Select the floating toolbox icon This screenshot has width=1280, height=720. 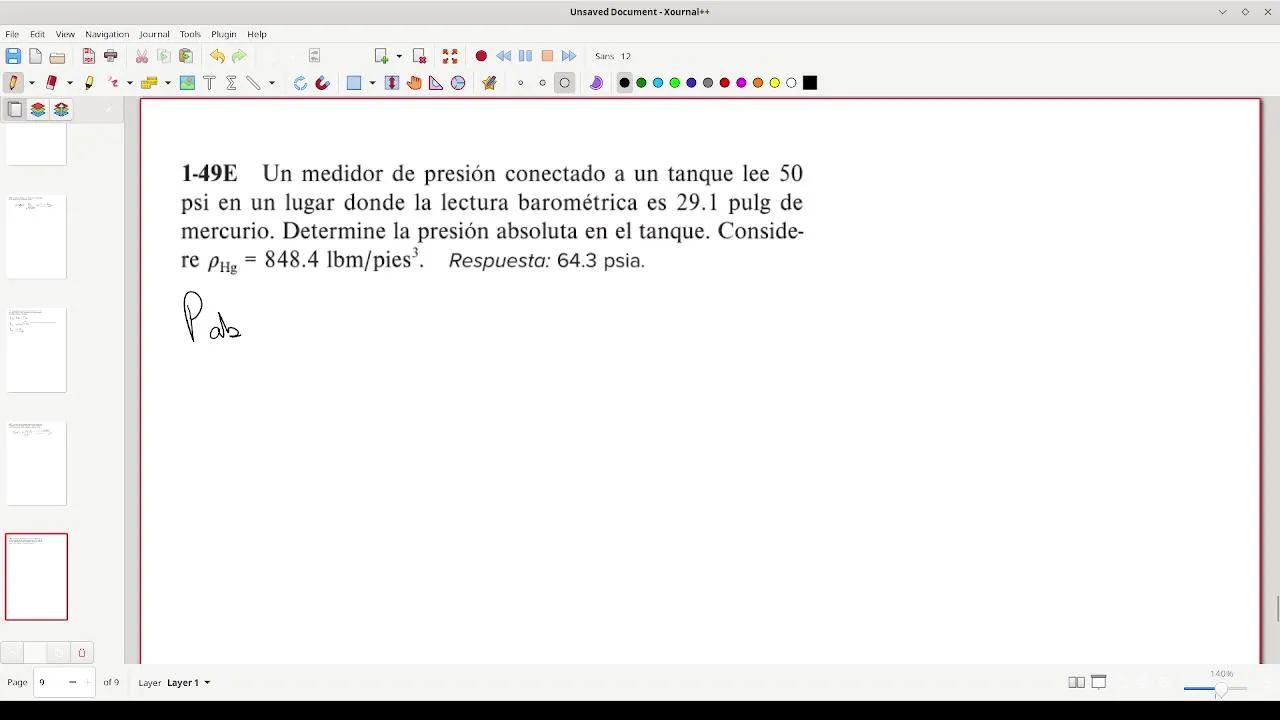(489, 83)
